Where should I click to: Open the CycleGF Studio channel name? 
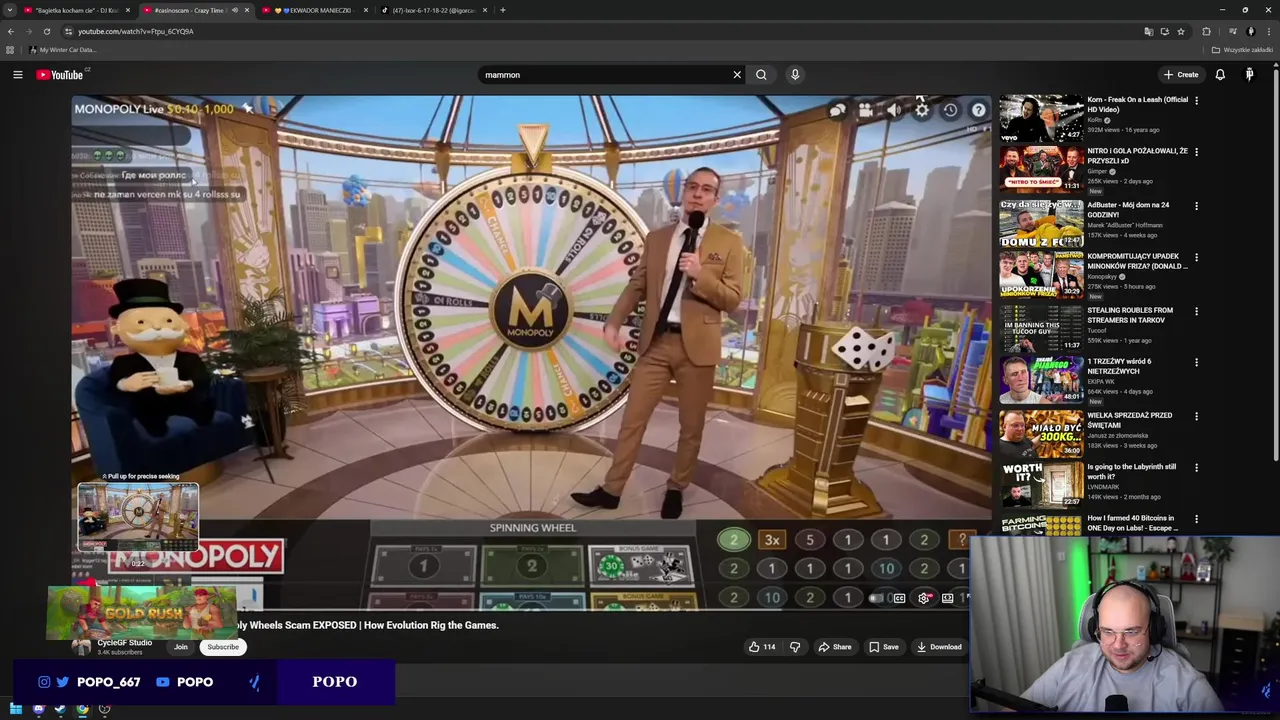pyautogui.click(x=125, y=643)
